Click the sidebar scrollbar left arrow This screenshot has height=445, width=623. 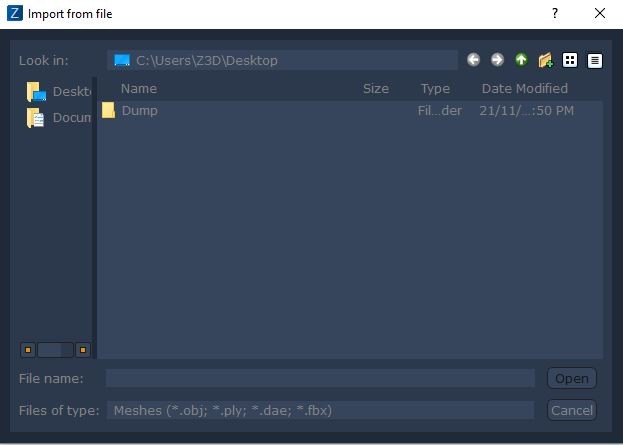tap(28, 350)
